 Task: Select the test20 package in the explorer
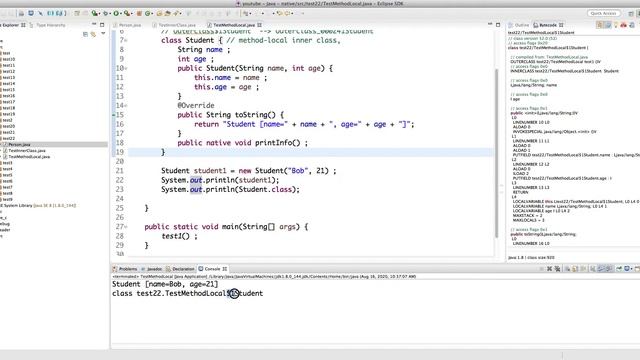[8, 126]
